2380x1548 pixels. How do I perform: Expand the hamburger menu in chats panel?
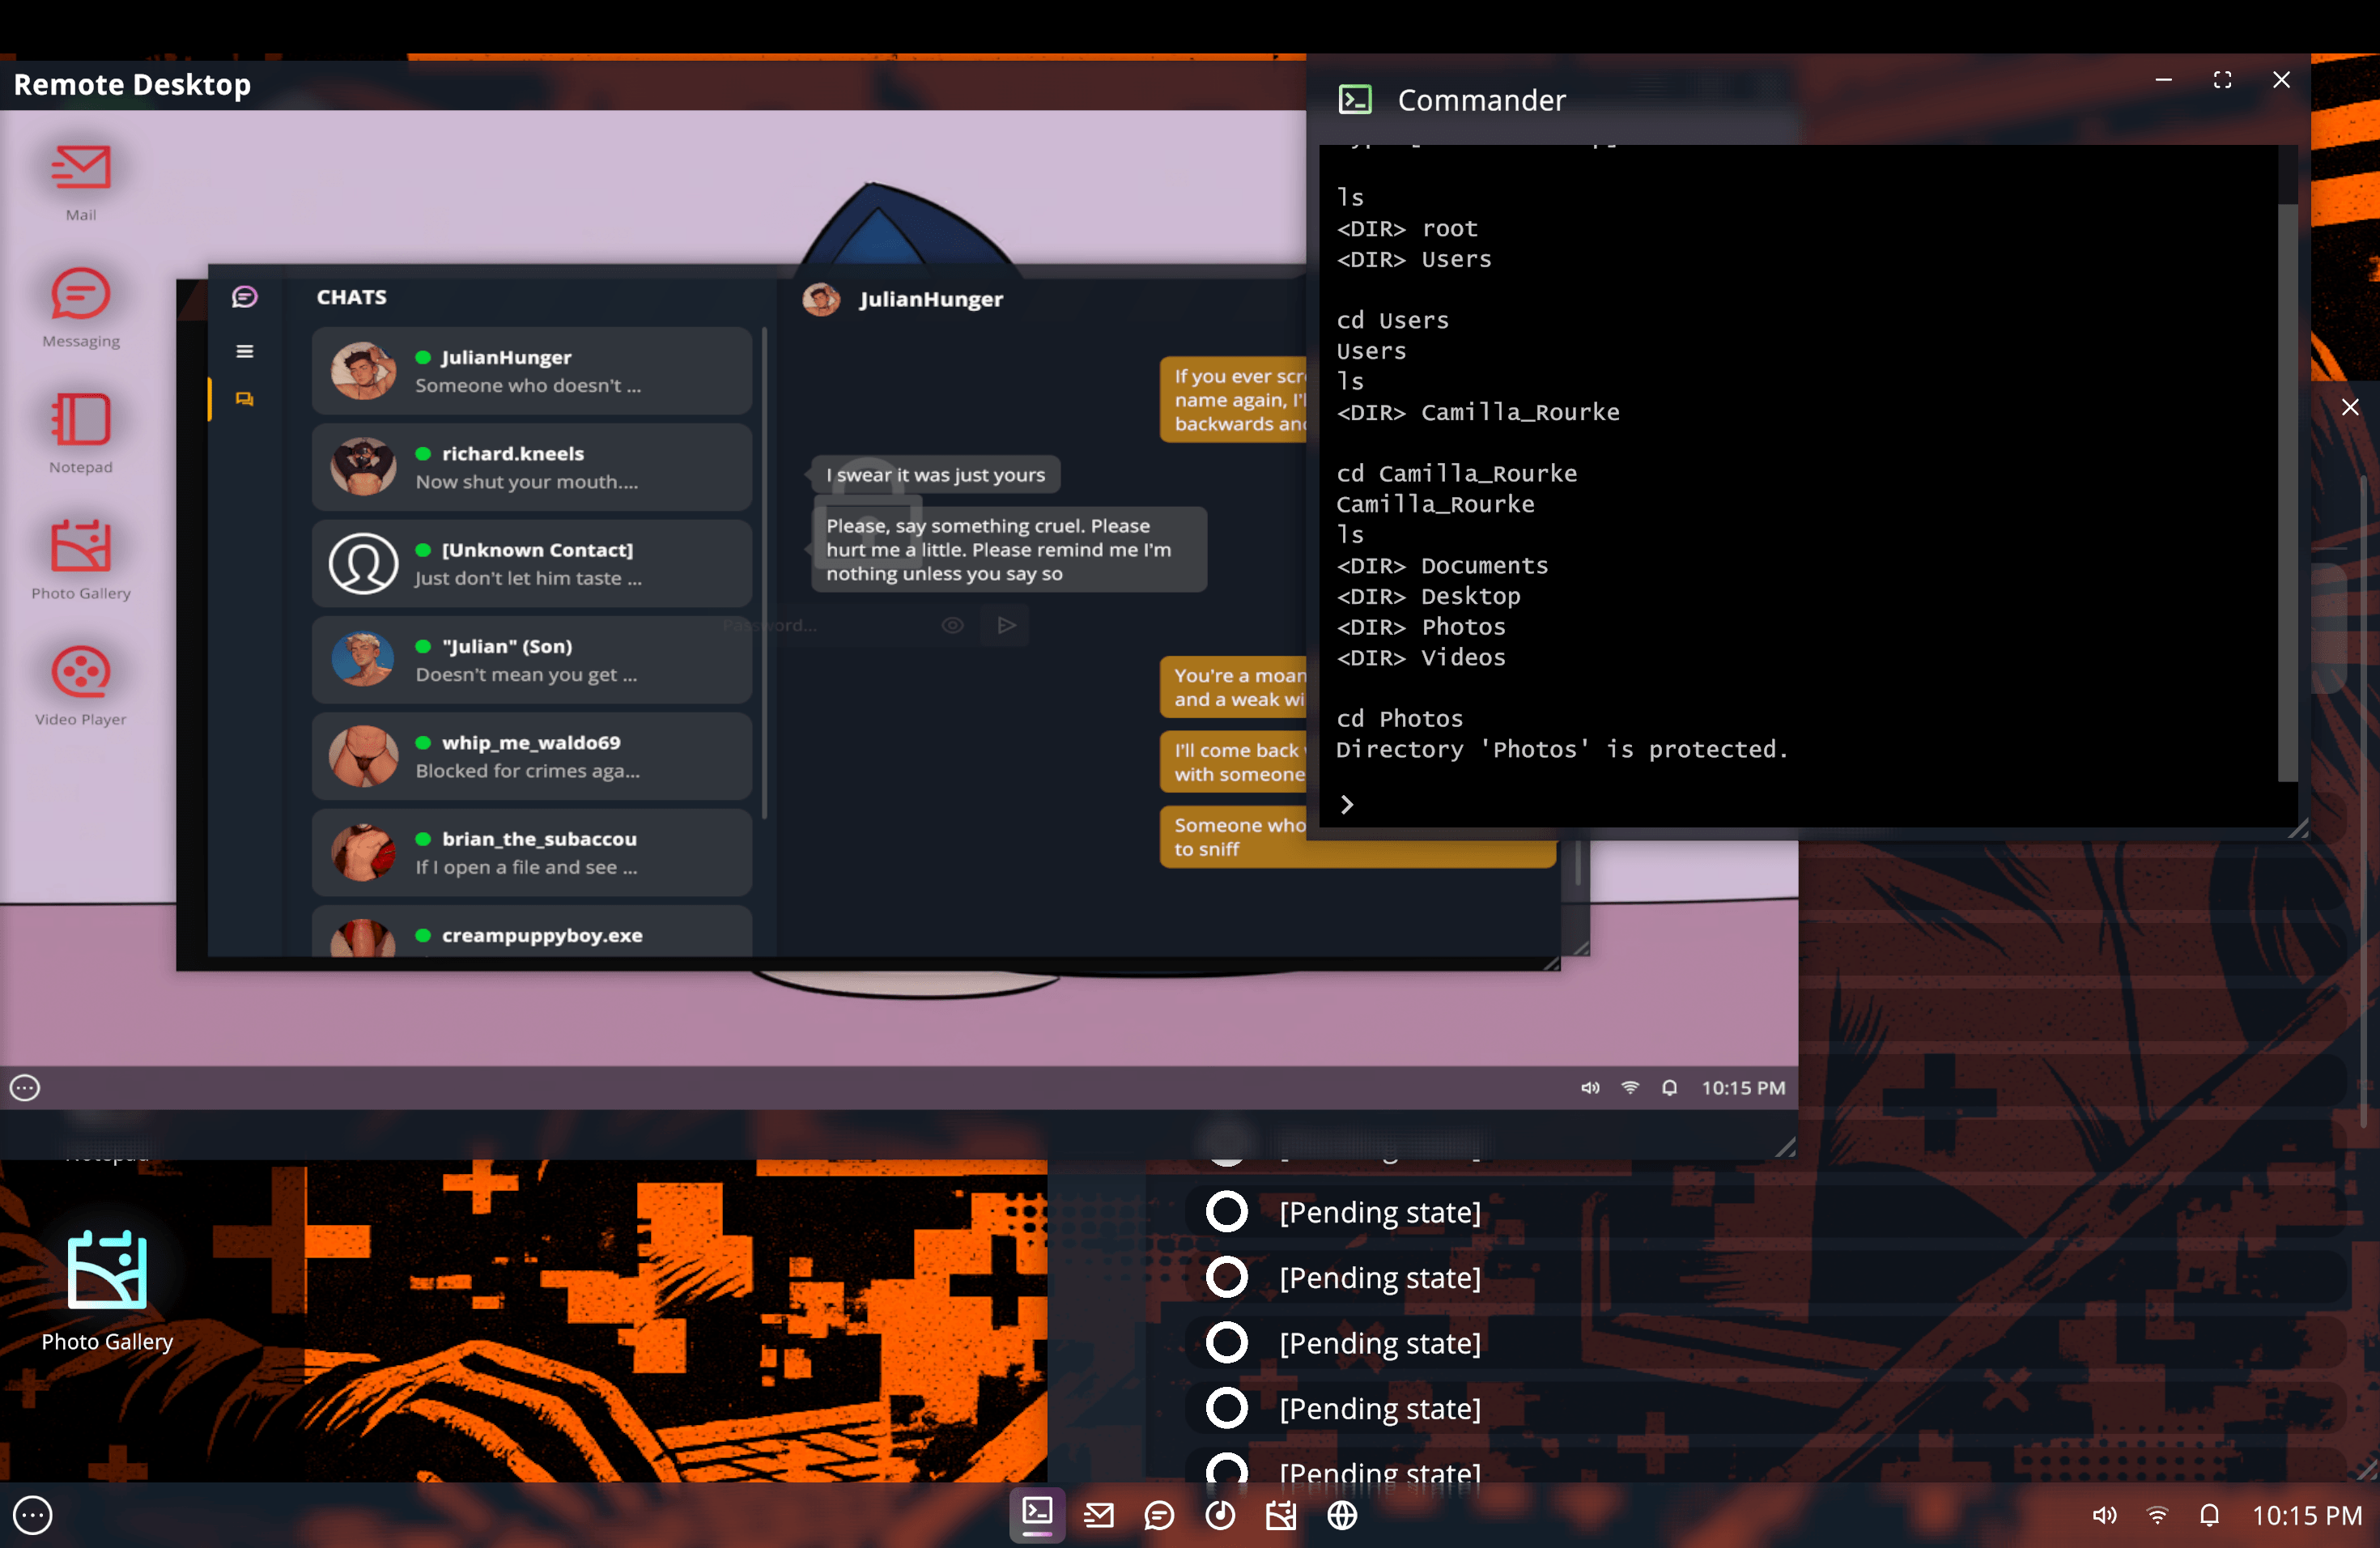244,351
